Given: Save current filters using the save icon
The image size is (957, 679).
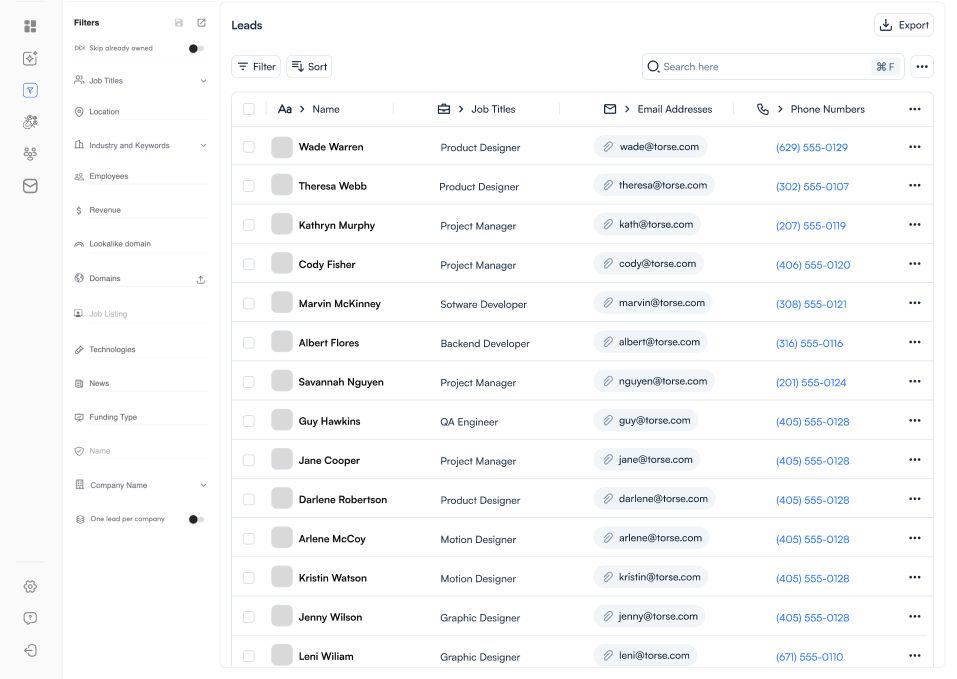Looking at the screenshot, I should click(178, 22).
